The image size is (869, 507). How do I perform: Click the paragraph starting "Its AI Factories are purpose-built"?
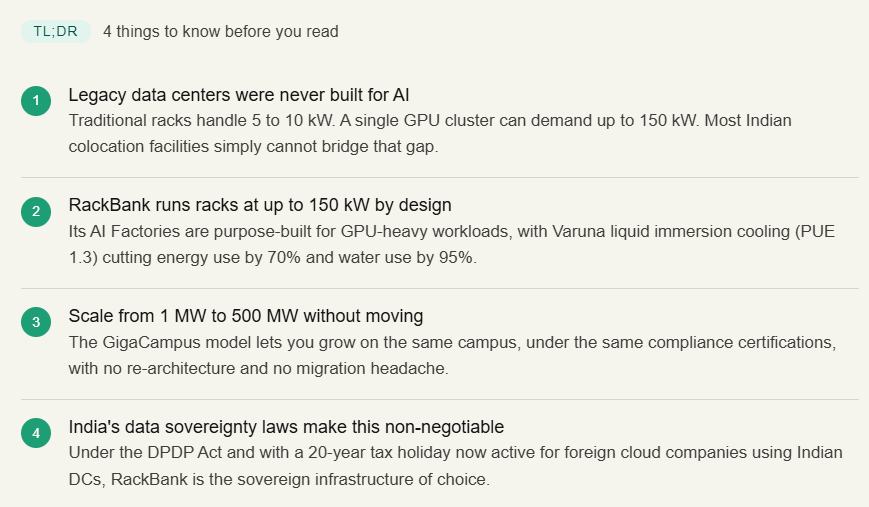[450, 244]
